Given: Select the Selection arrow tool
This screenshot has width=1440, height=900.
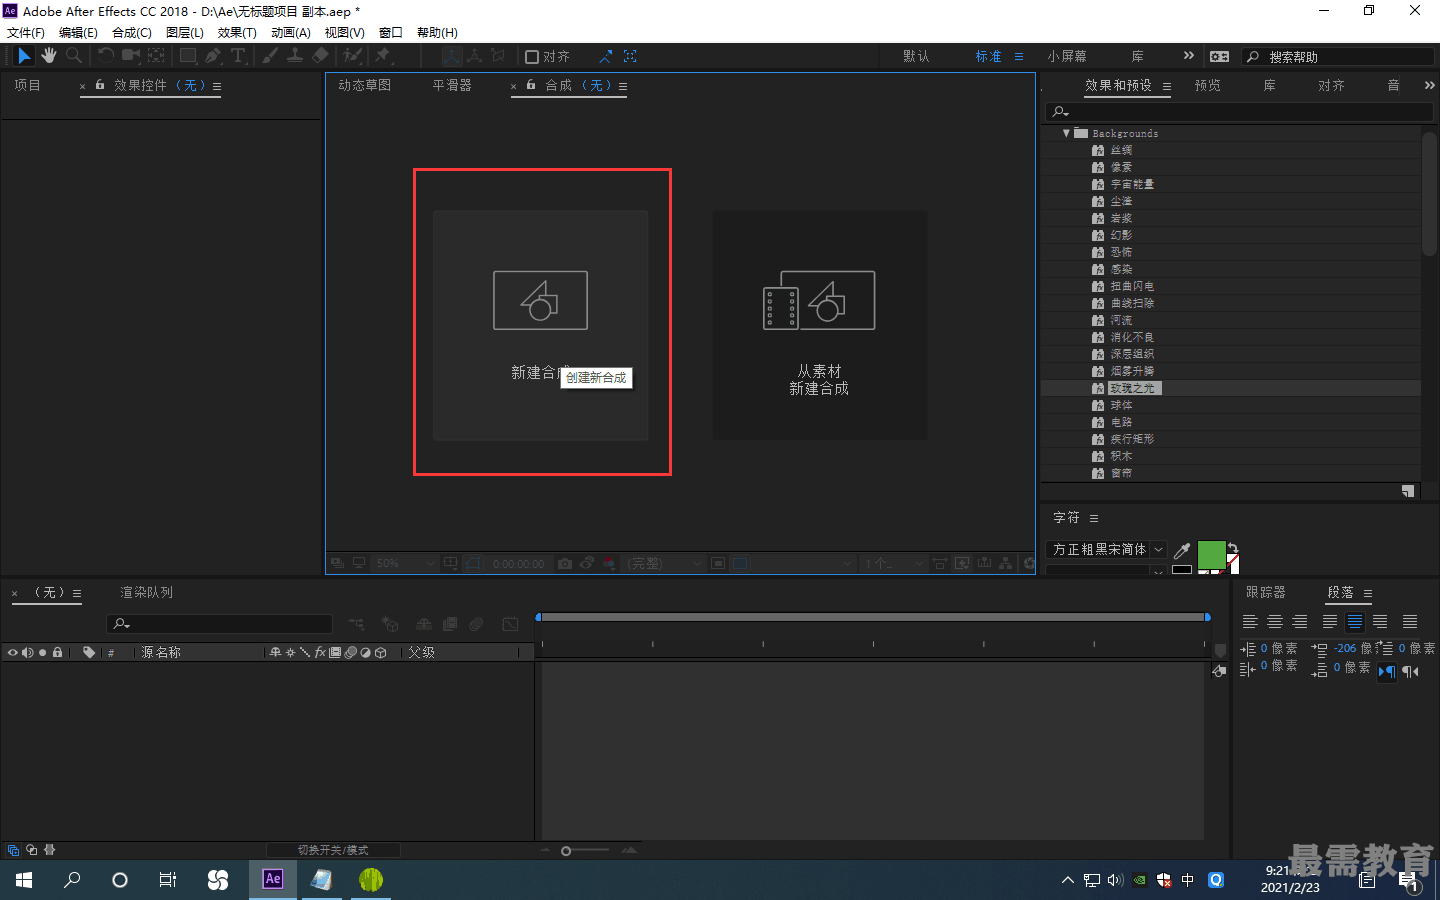Looking at the screenshot, I should (x=24, y=56).
